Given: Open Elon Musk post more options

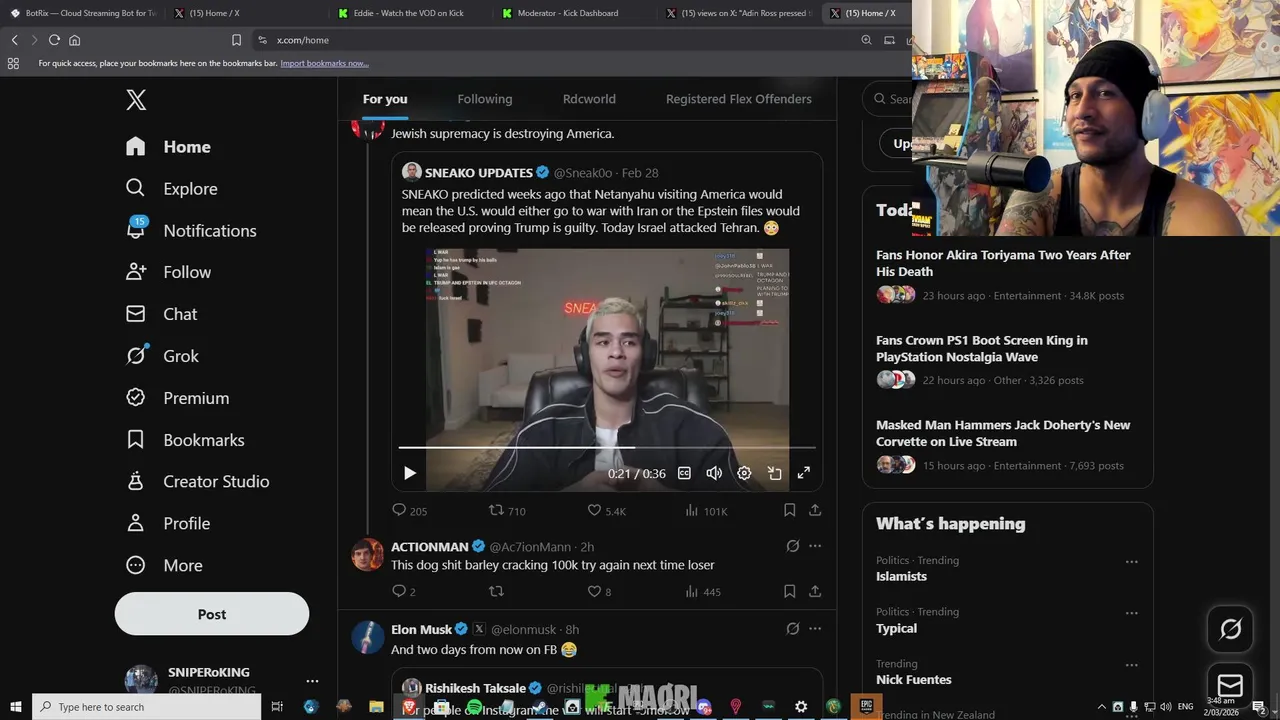Looking at the screenshot, I should [815, 629].
